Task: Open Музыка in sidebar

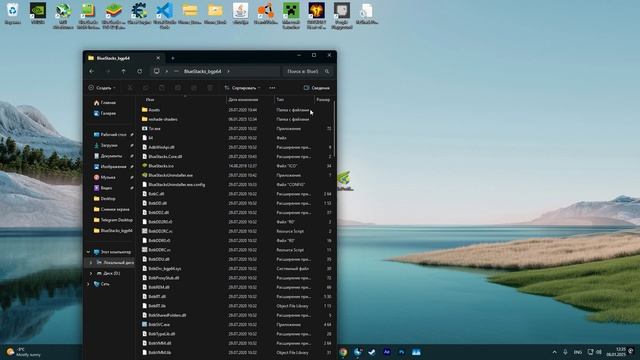Action: (105, 177)
